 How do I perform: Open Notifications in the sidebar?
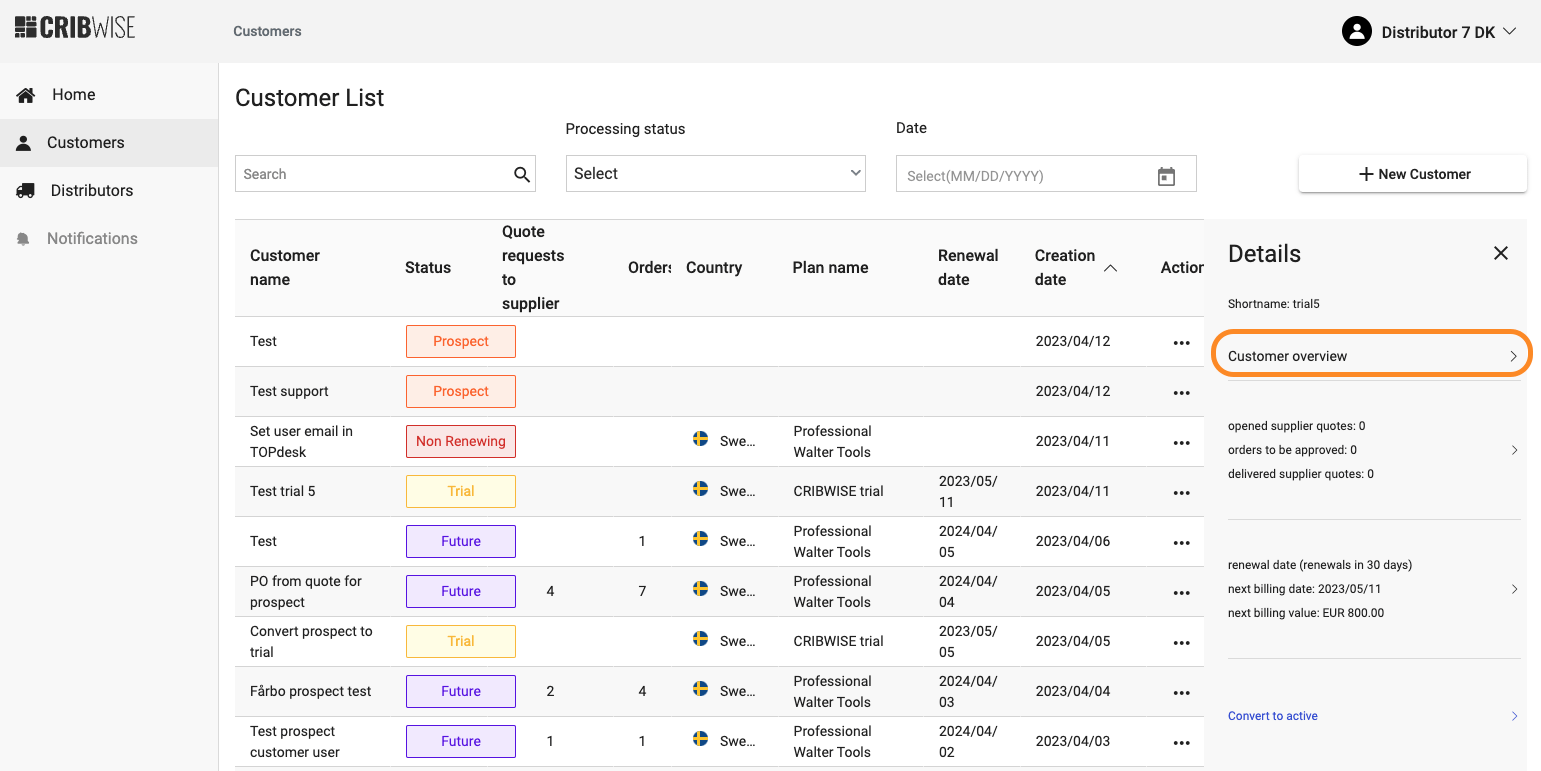(x=91, y=239)
